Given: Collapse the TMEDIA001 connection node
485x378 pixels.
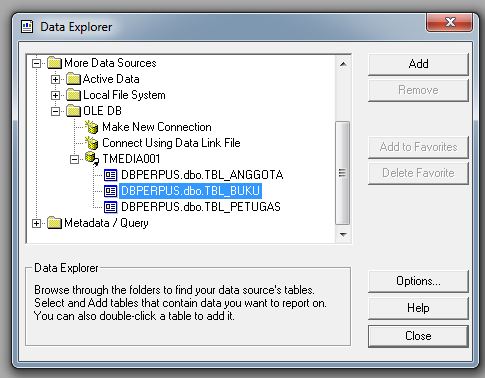Looking at the screenshot, I should [74, 159].
